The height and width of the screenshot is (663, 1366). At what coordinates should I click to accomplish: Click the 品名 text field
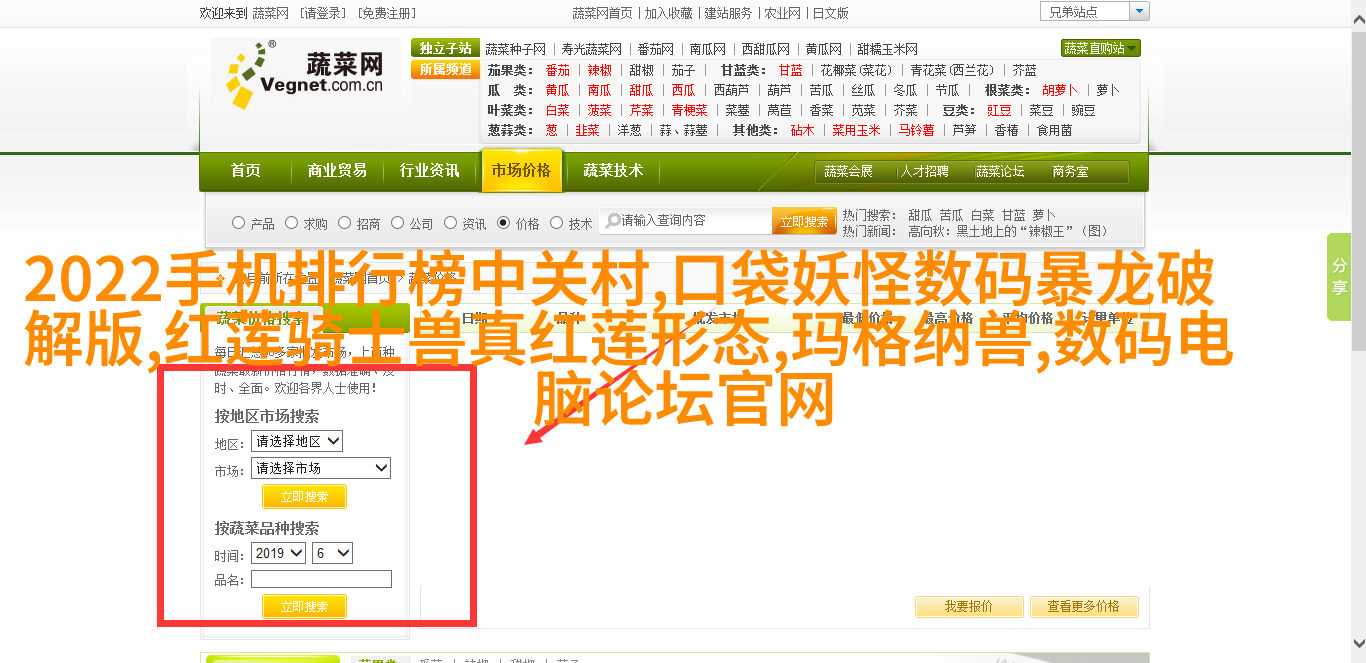(x=321, y=579)
